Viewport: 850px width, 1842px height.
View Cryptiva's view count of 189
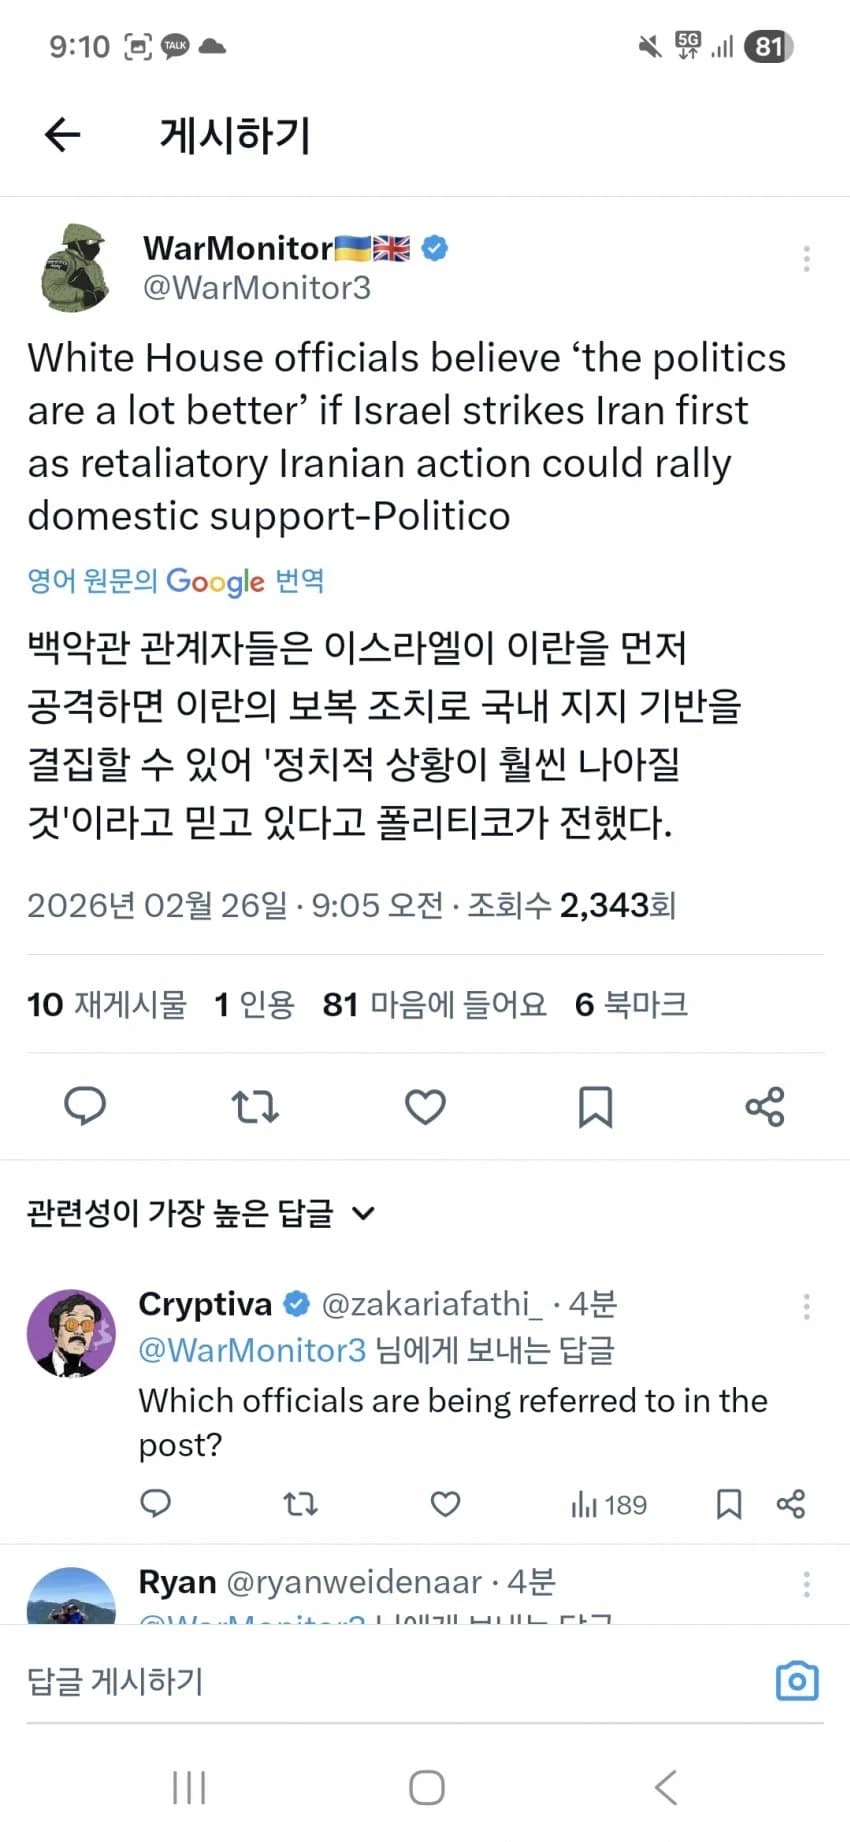608,1503
